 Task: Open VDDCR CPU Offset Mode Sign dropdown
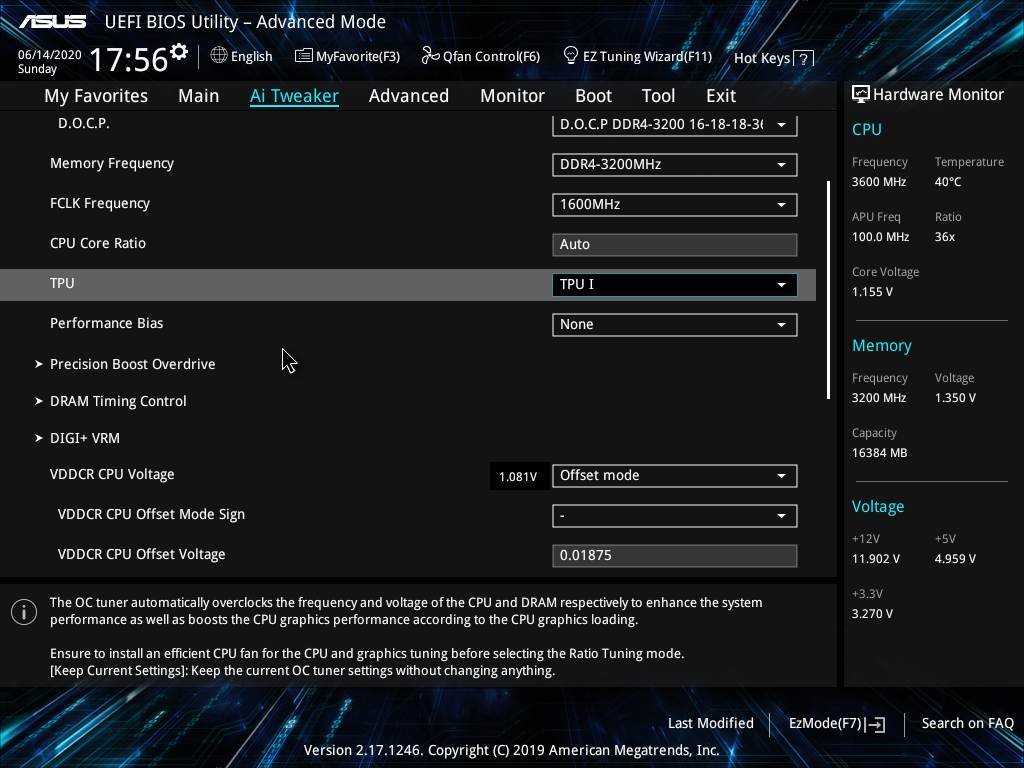click(675, 515)
